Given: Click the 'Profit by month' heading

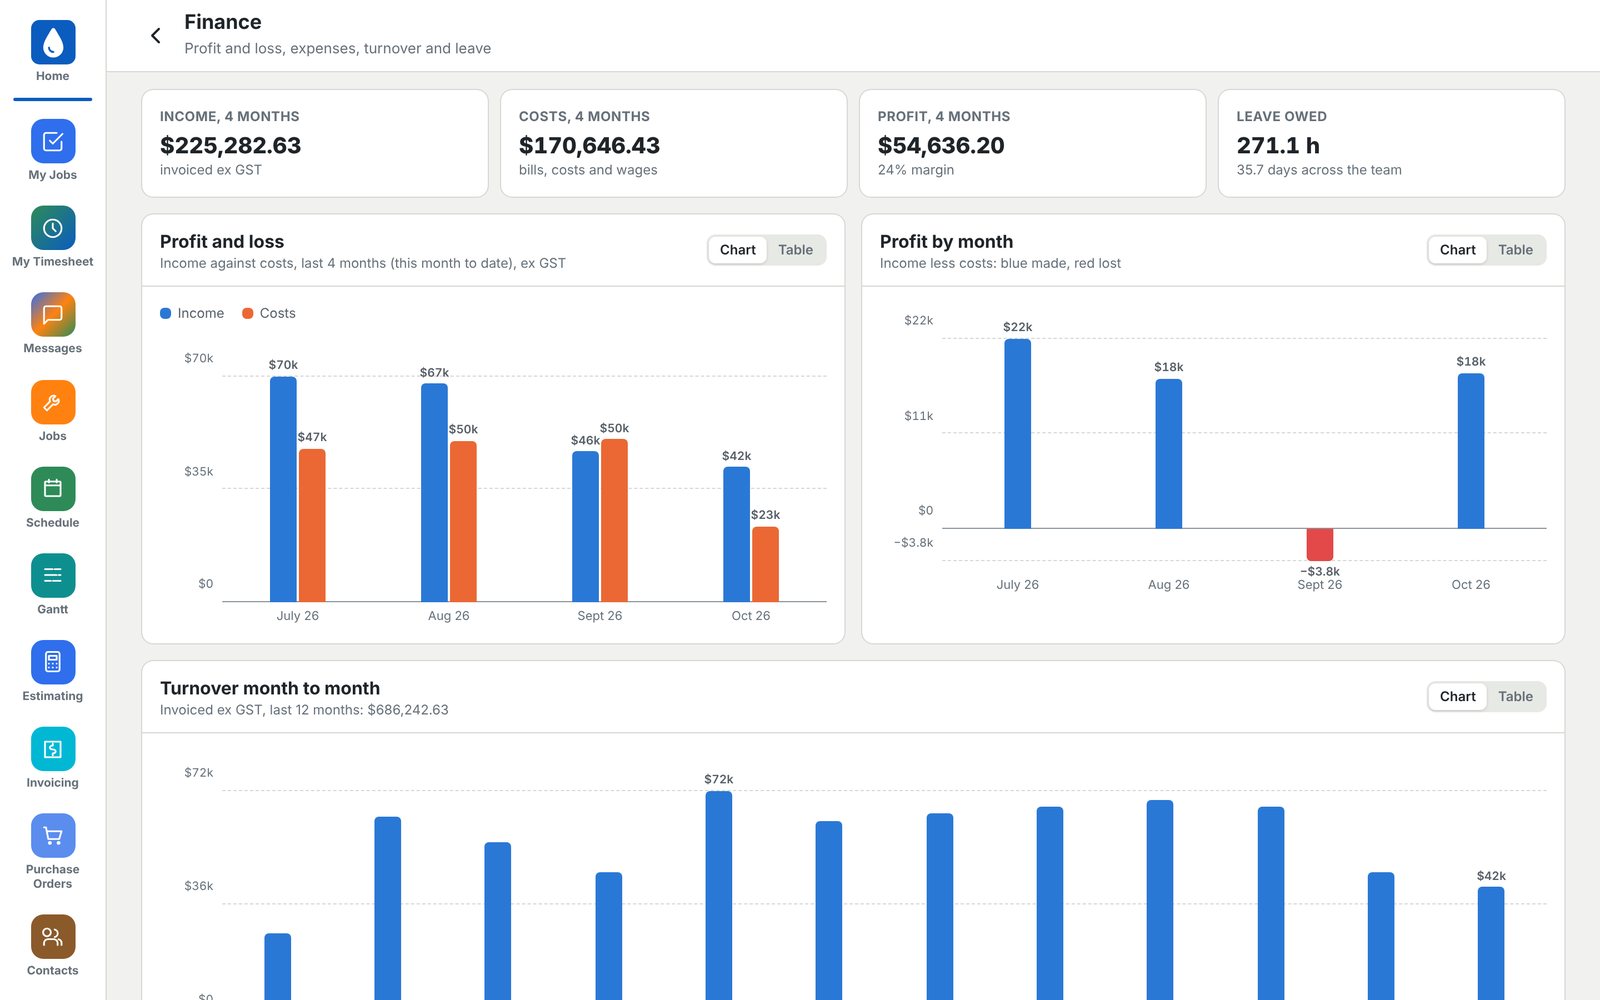Looking at the screenshot, I should tap(946, 241).
